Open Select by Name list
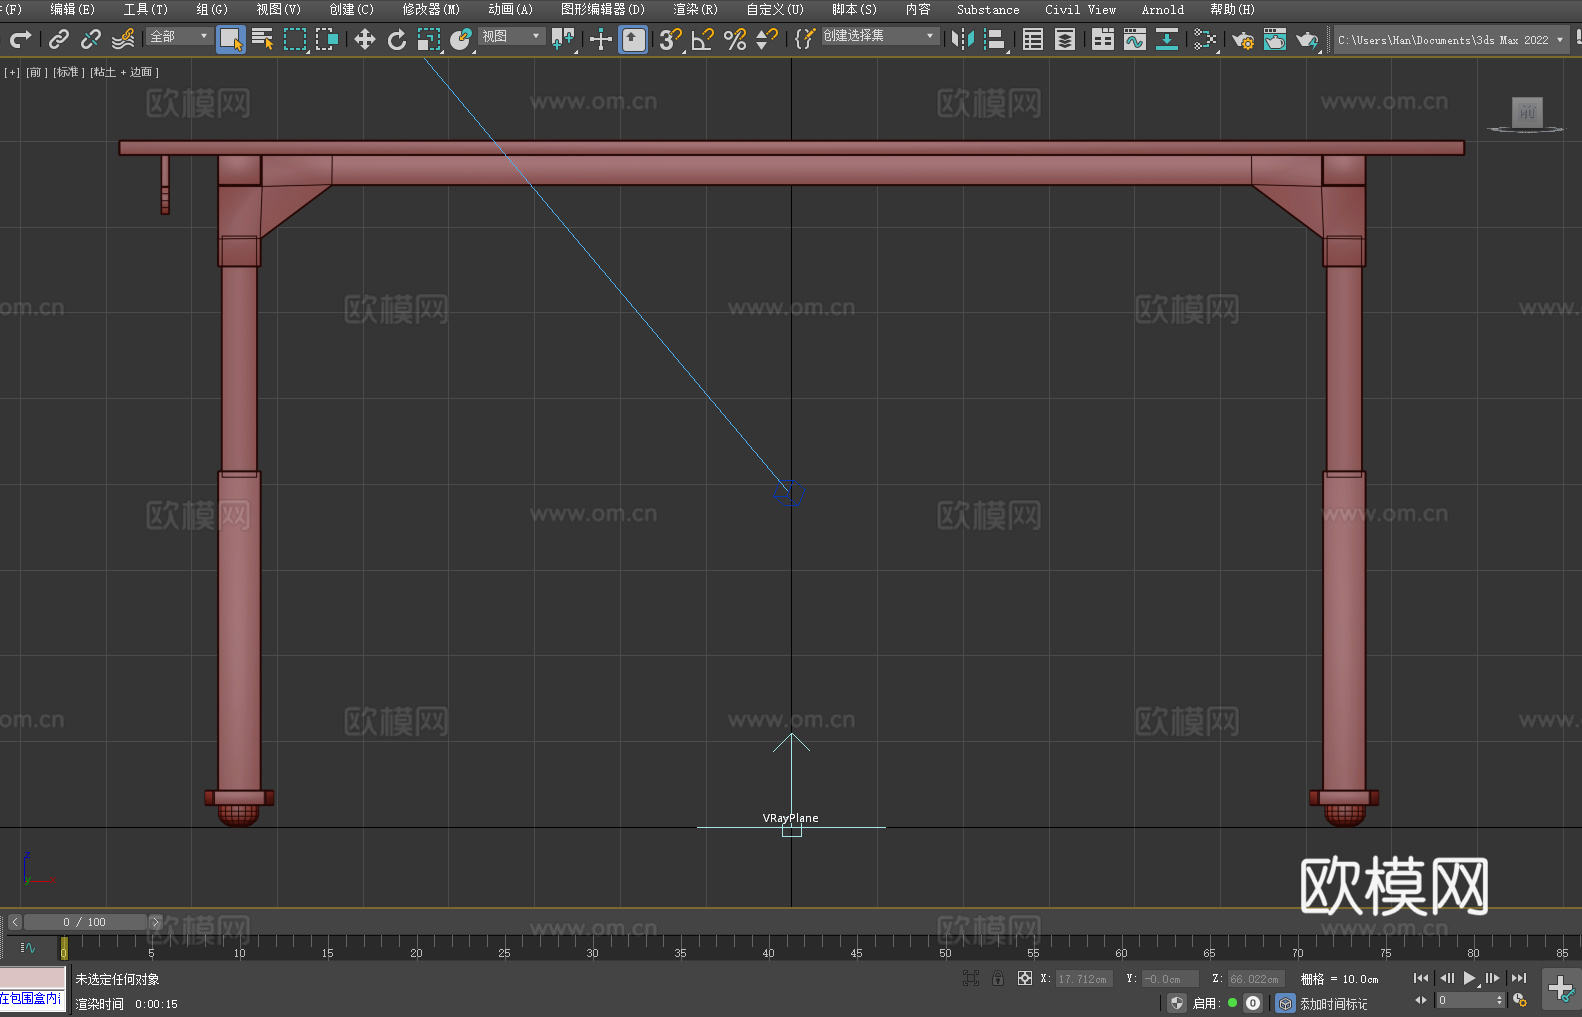1582x1017 pixels. (263, 39)
